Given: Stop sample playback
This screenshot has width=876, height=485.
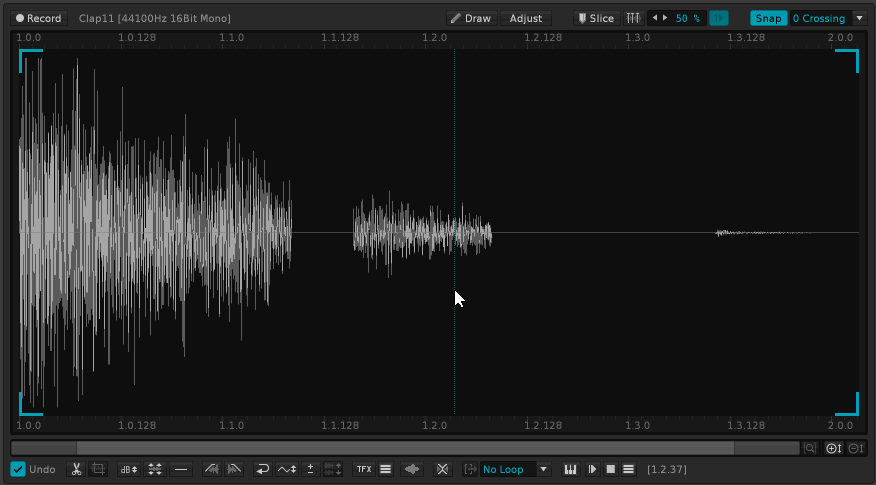Looking at the screenshot, I should click(610, 469).
